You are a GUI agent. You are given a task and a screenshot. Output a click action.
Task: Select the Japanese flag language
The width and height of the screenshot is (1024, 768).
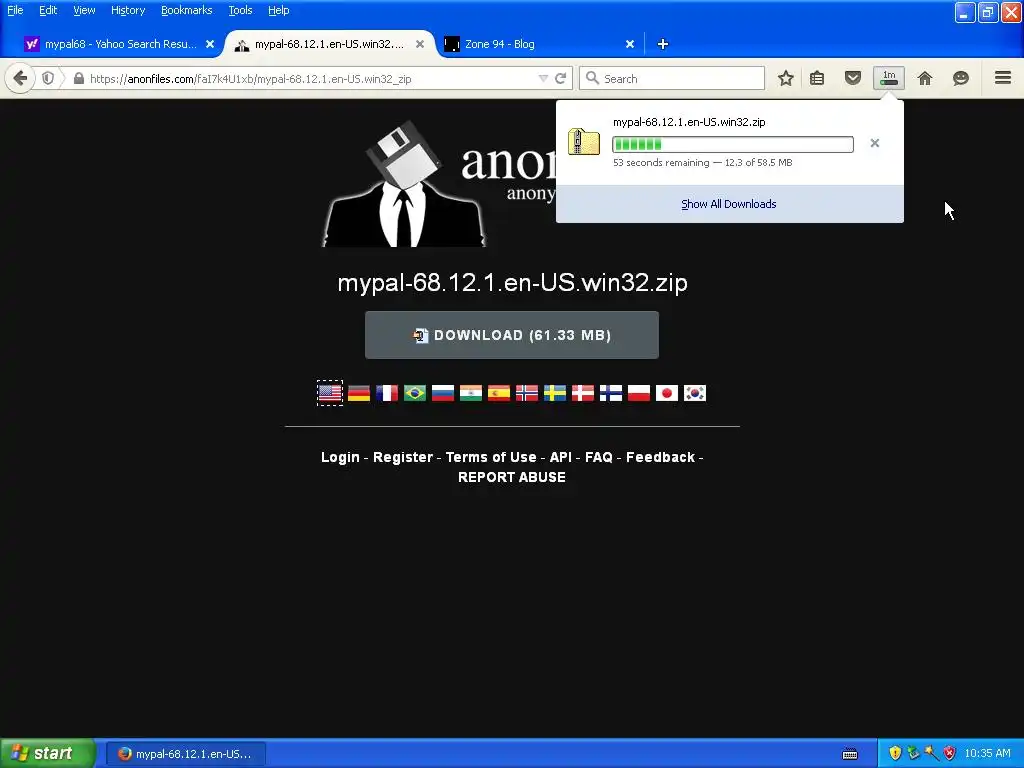click(667, 393)
